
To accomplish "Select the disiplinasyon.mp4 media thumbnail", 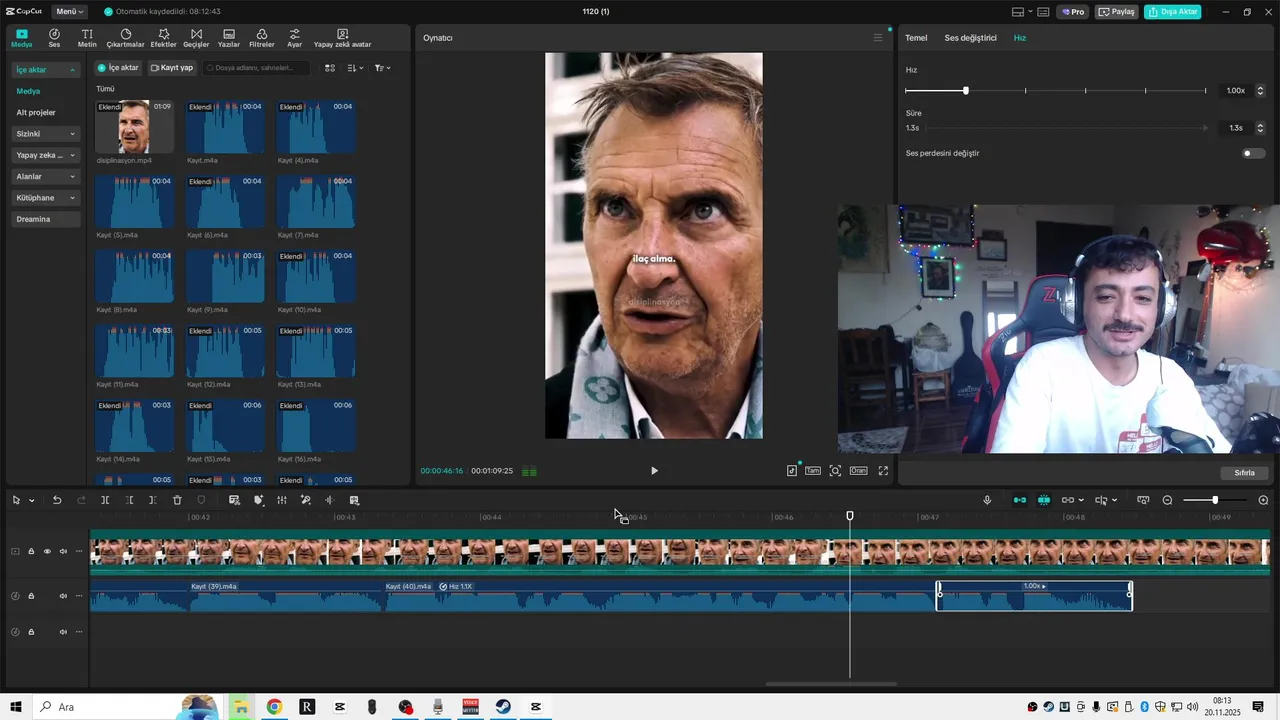I will tap(134, 127).
